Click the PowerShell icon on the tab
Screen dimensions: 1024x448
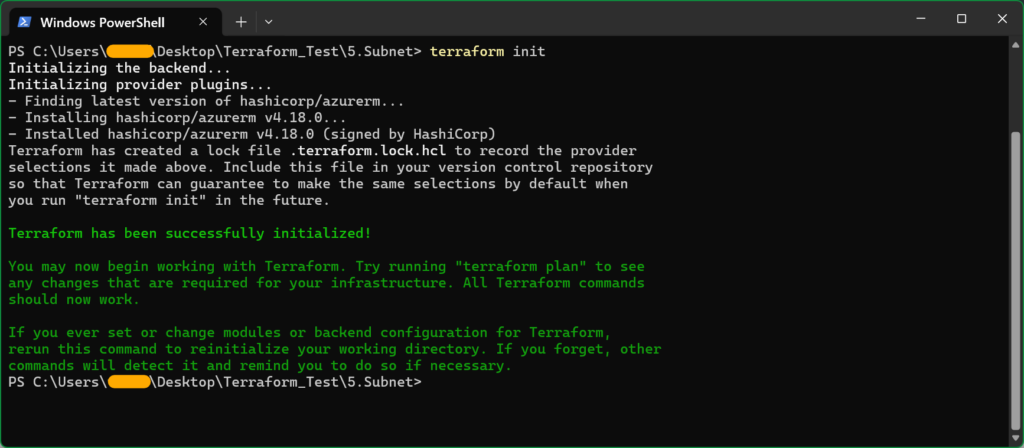coord(24,22)
